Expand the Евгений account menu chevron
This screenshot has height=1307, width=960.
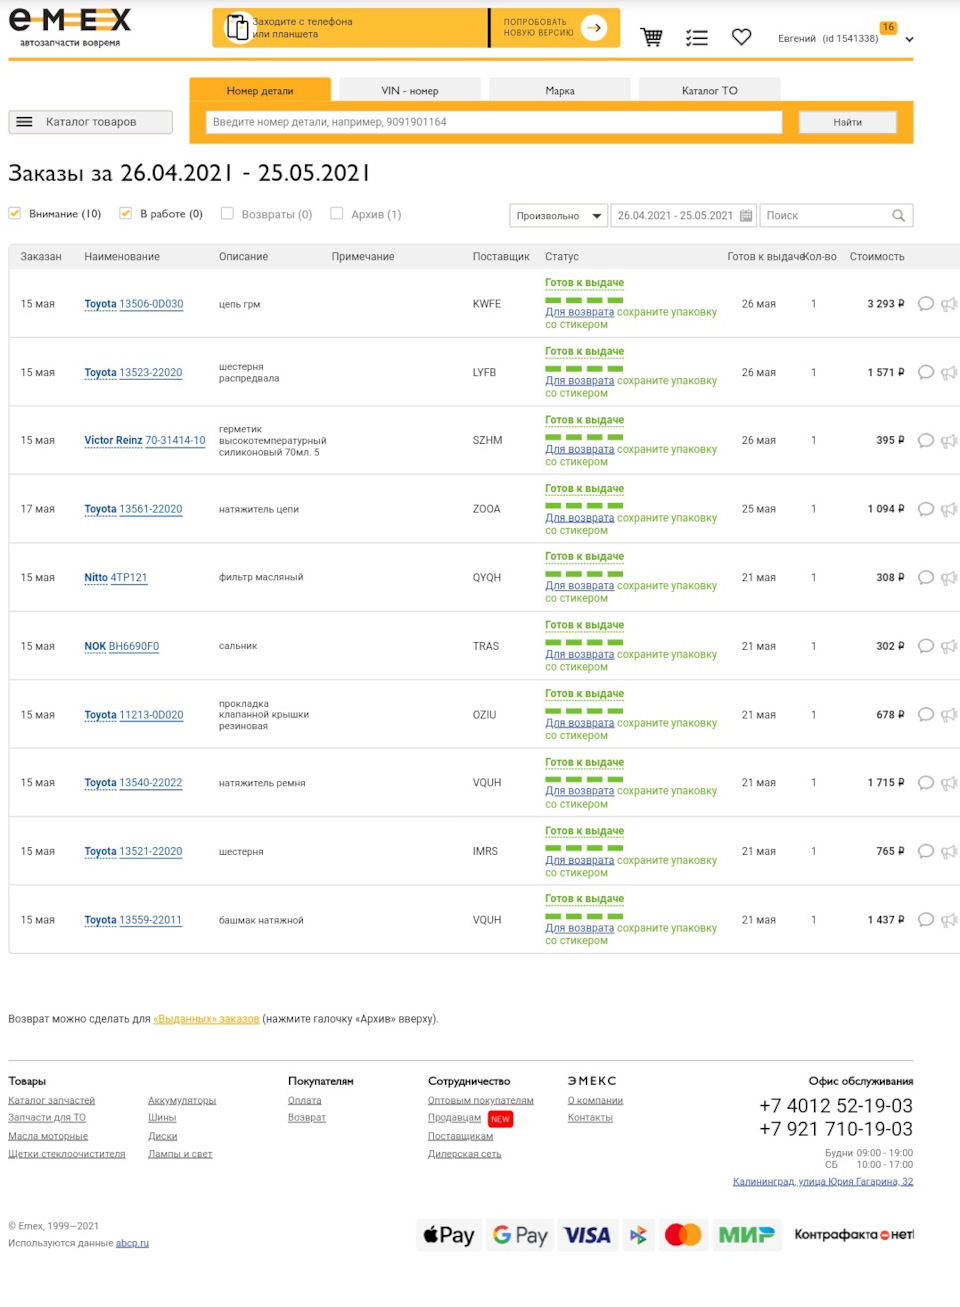(x=909, y=40)
